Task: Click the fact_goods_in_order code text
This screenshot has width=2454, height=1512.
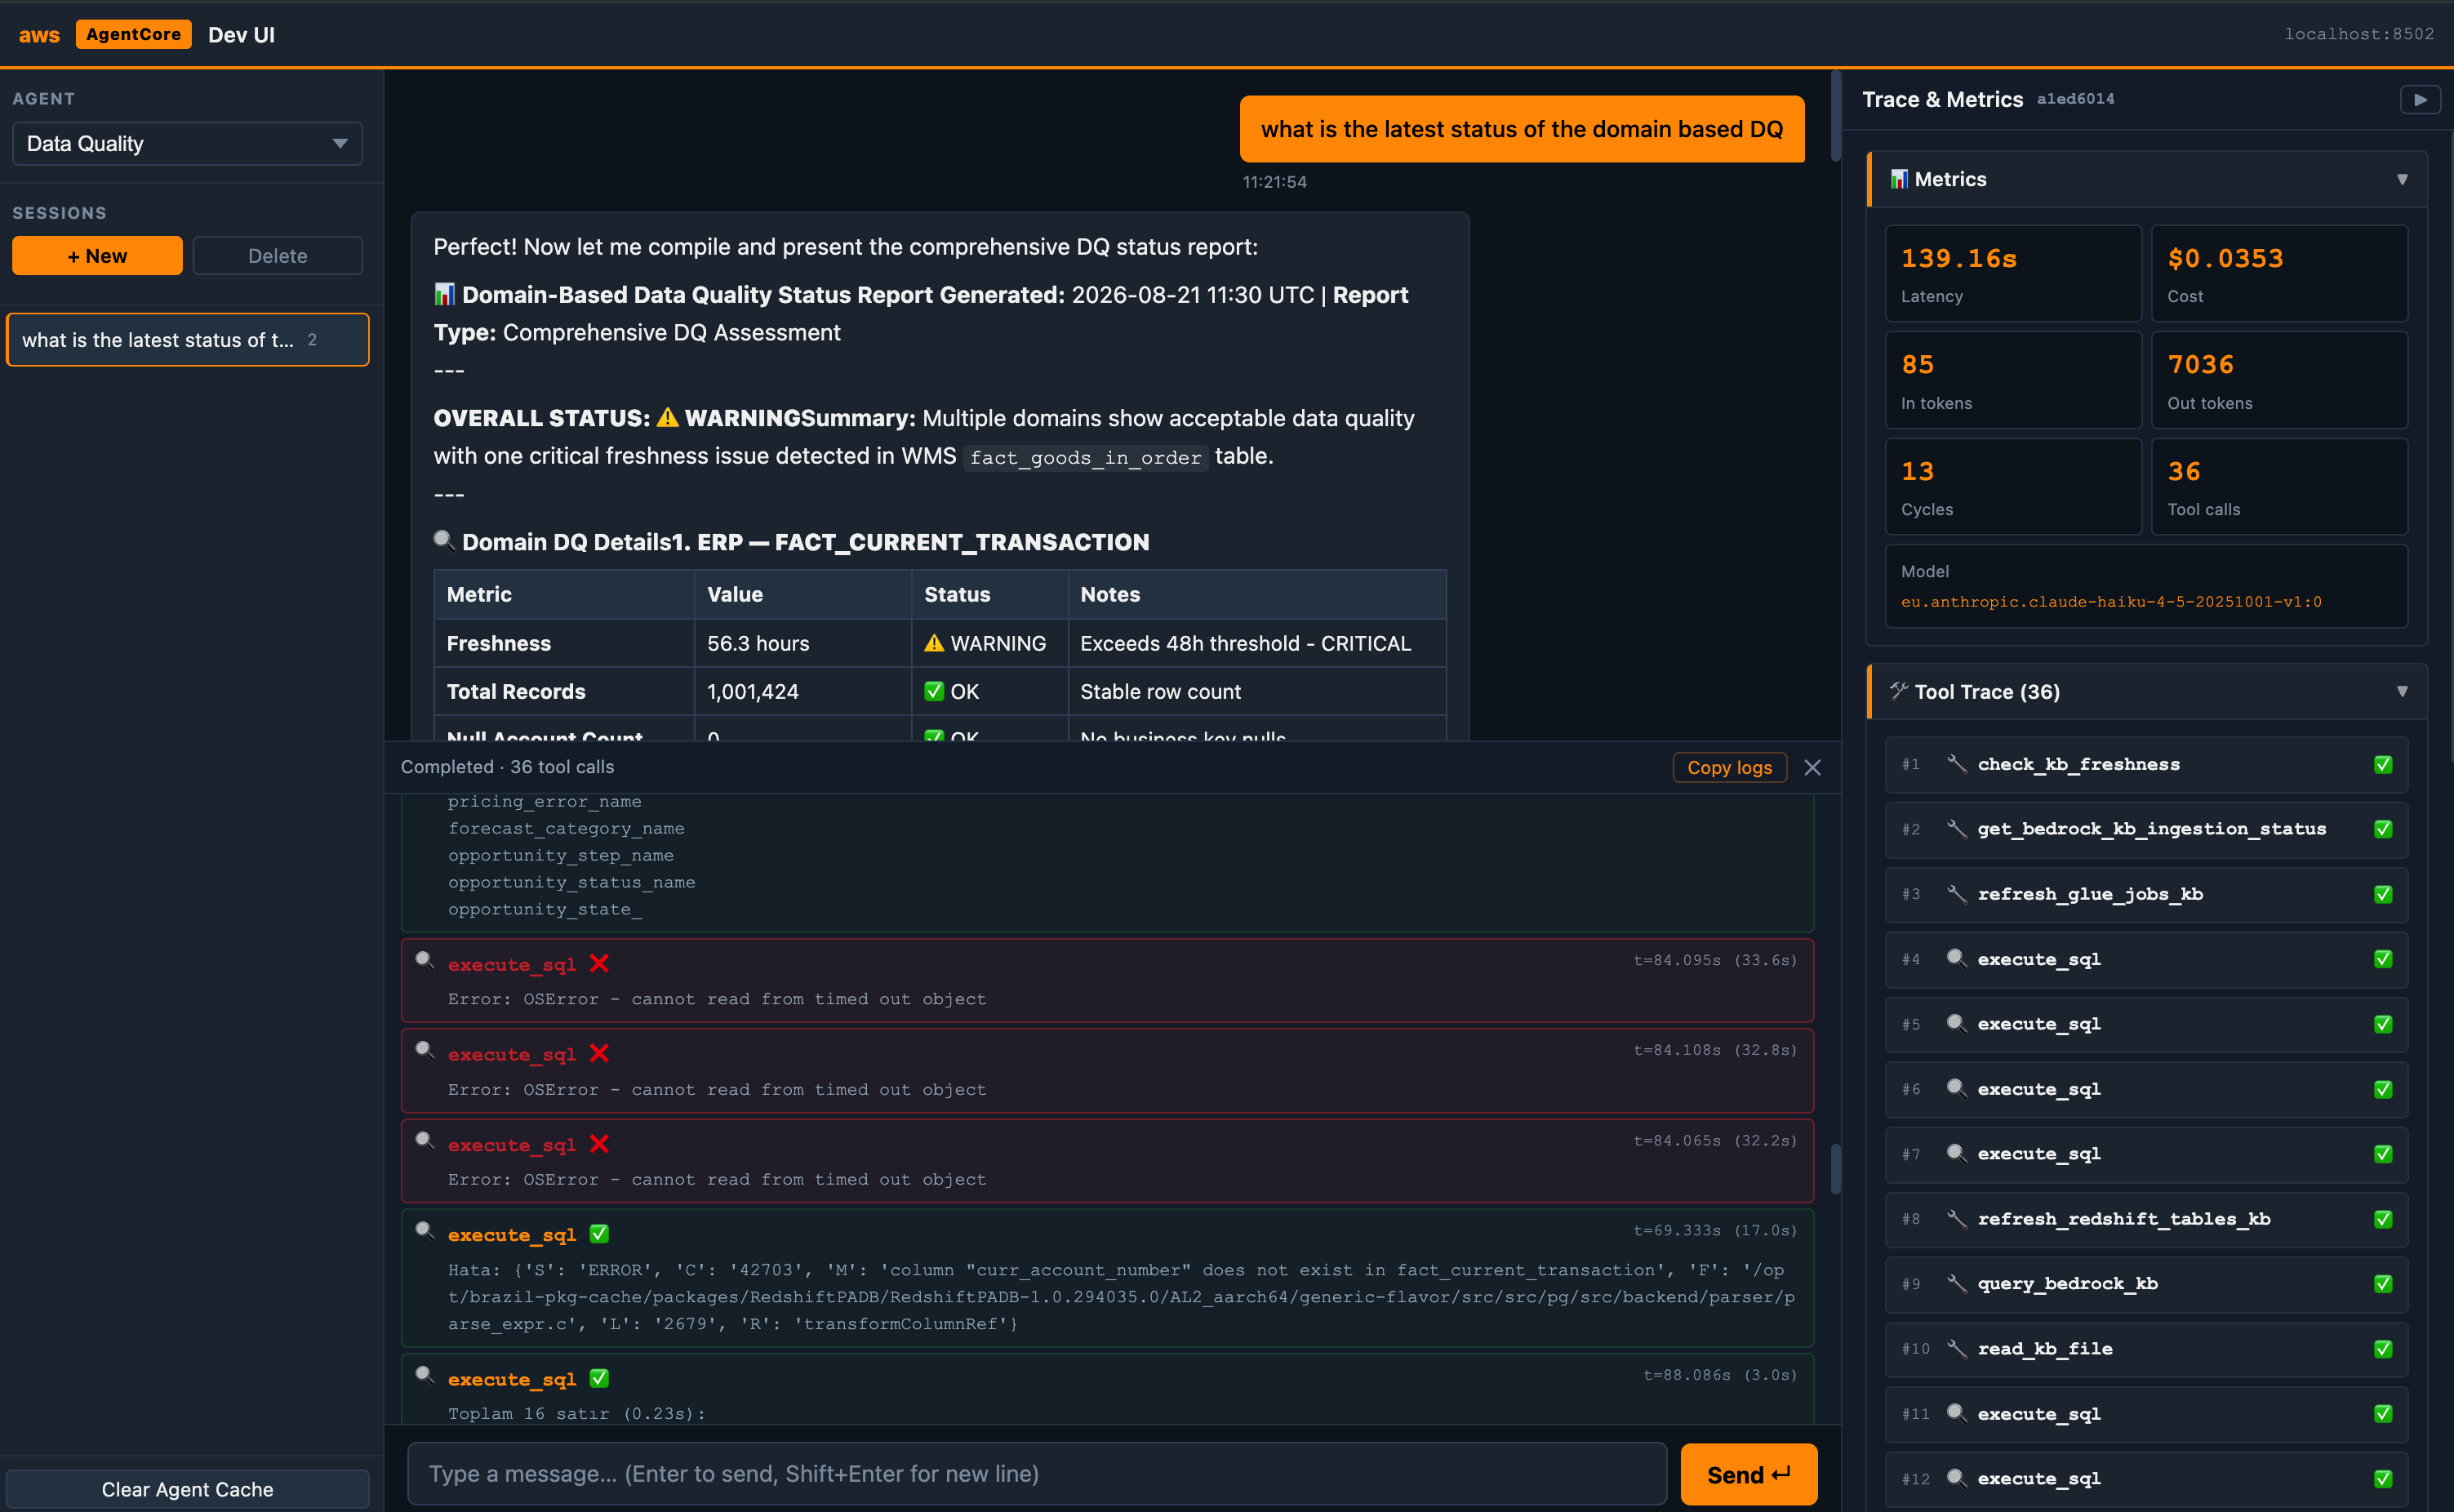Action: [1085, 457]
